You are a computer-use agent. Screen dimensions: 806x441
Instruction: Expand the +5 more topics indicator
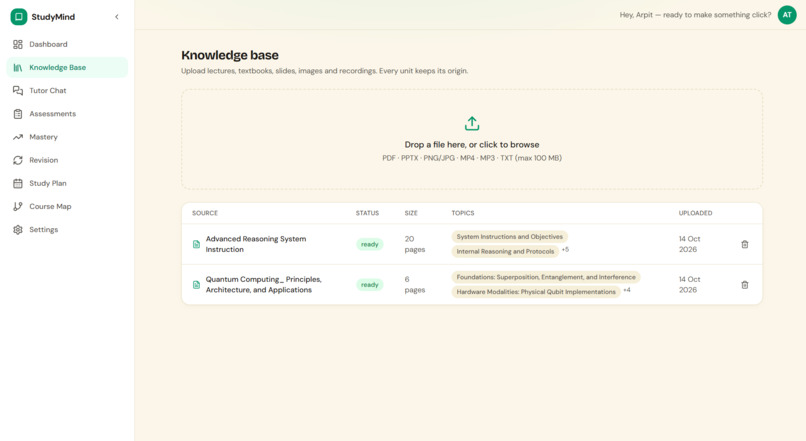click(x=565, y=249)
